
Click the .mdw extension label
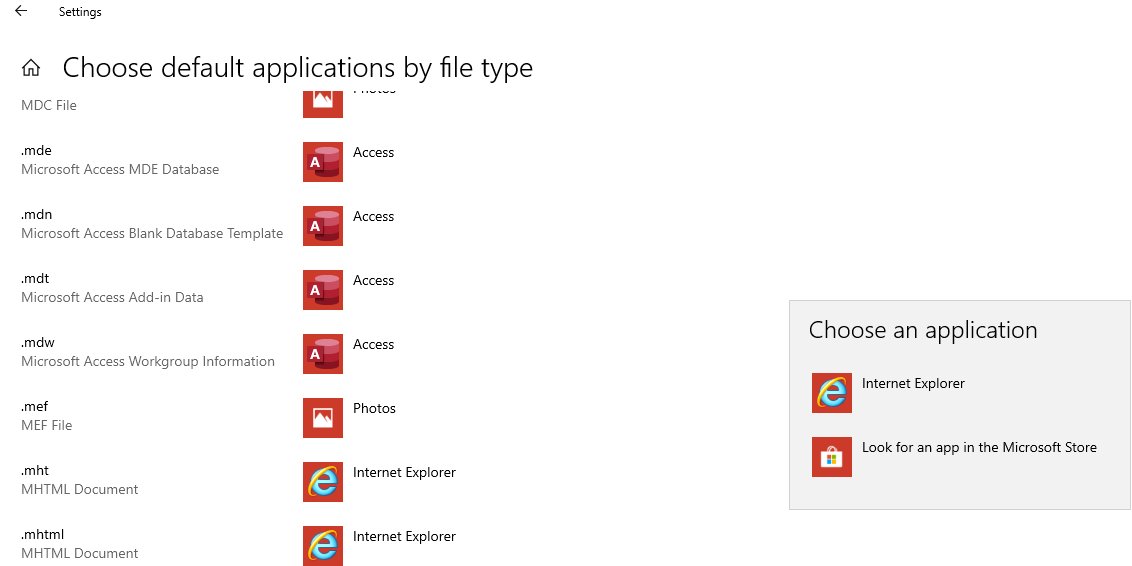coord(38,343)
